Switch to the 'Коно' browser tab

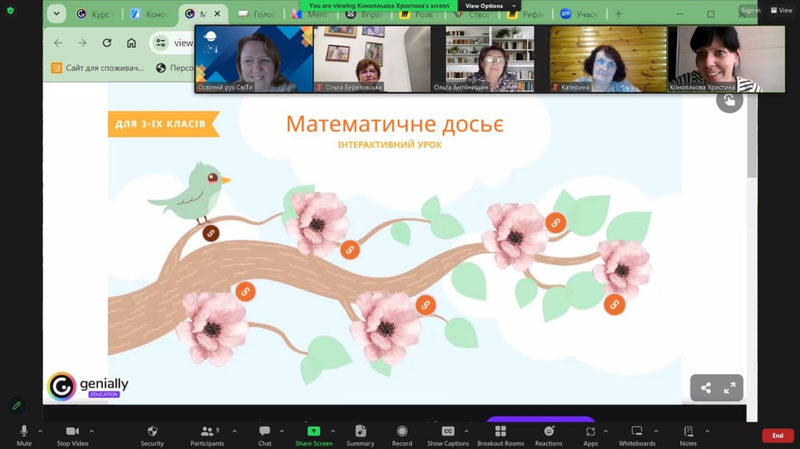[149, 14]
